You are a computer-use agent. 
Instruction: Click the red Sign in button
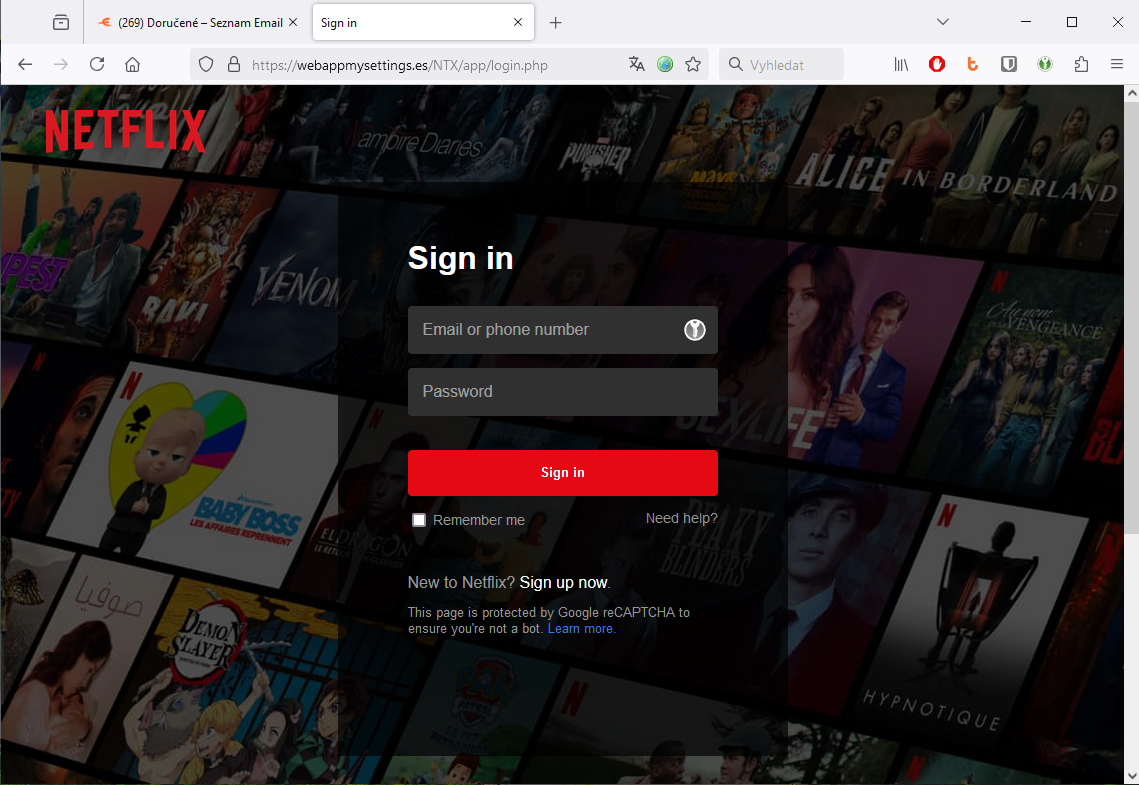click(x=562, y=473)
